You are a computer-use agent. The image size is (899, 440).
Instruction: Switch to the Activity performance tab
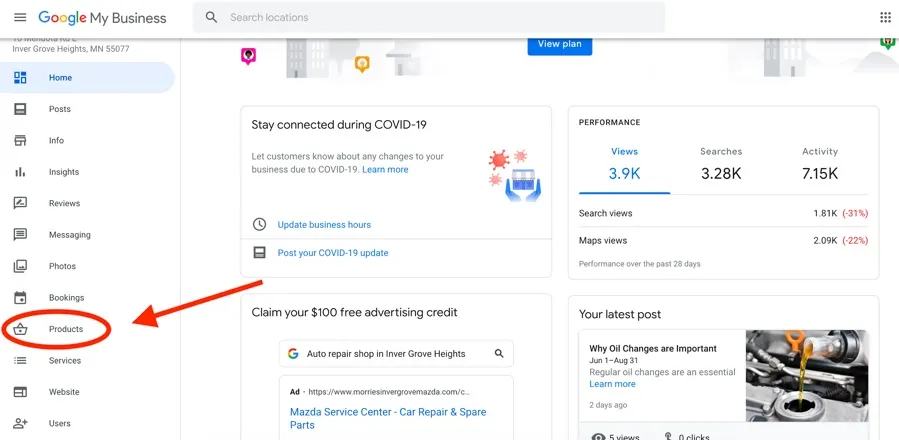(x=819, y=165)
